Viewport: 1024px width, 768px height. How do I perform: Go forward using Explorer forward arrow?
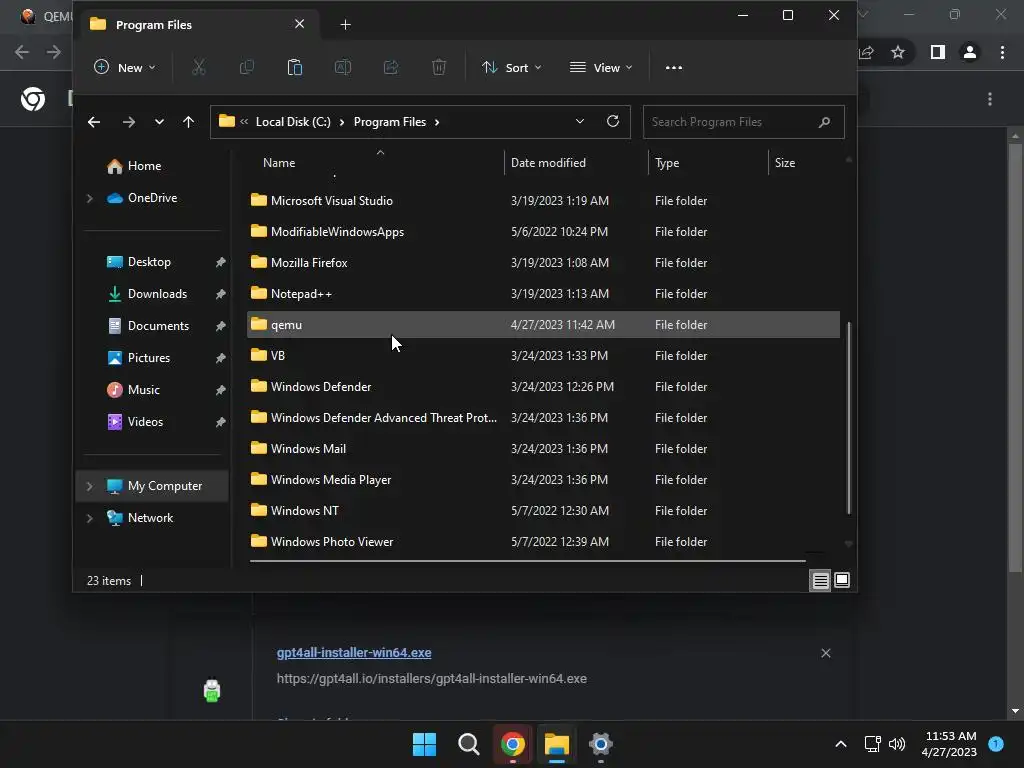[129, 122]
